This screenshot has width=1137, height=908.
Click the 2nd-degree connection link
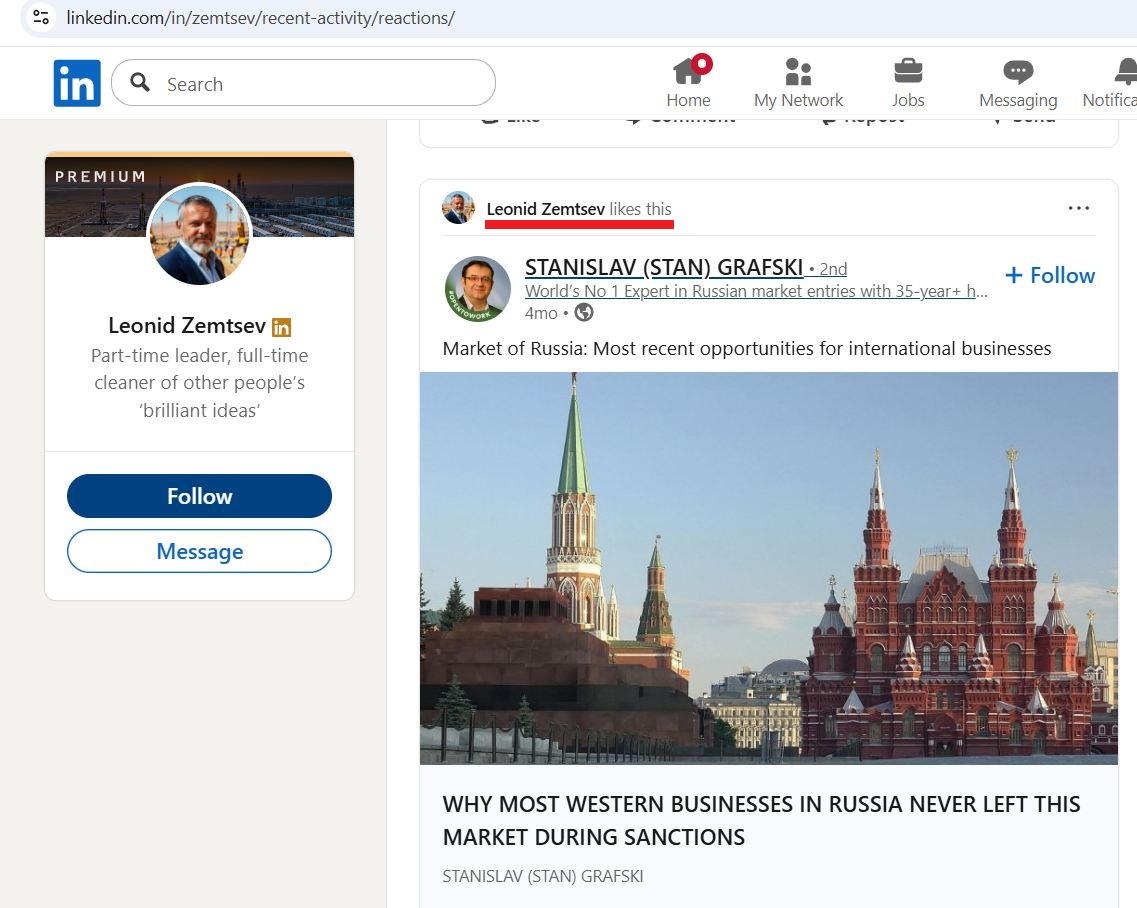point(832,268)
